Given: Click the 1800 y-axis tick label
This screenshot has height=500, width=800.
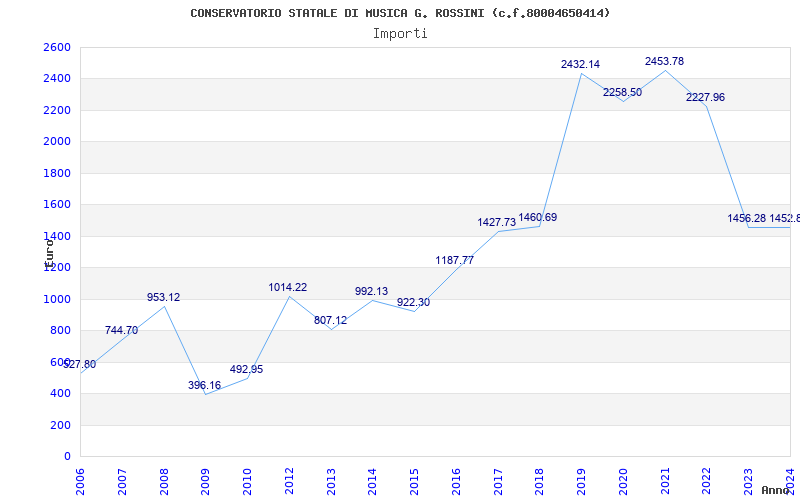Looking at the screenshot, I should [x=57, y=173].
